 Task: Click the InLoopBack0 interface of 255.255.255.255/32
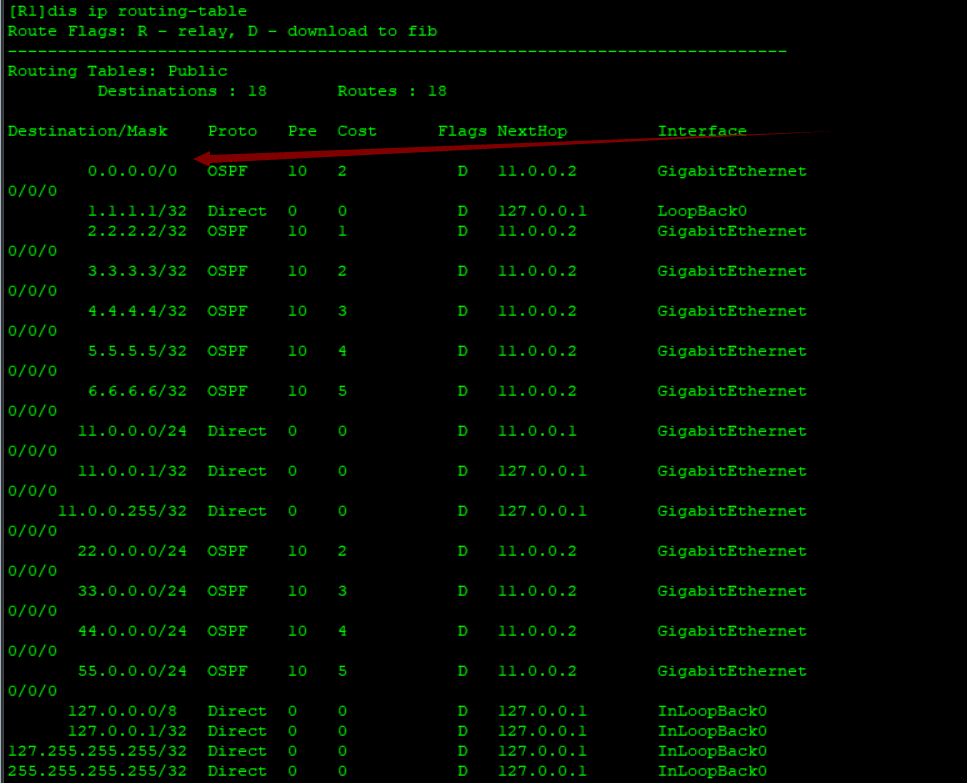pos(712,771)
